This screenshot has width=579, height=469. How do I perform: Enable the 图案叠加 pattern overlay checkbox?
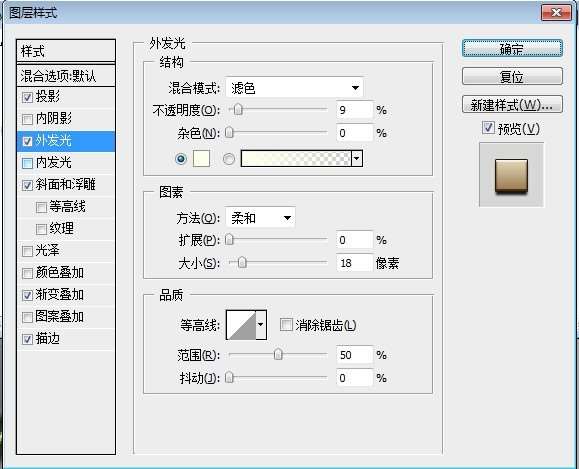pyautogui.click(x=27, y=317)
